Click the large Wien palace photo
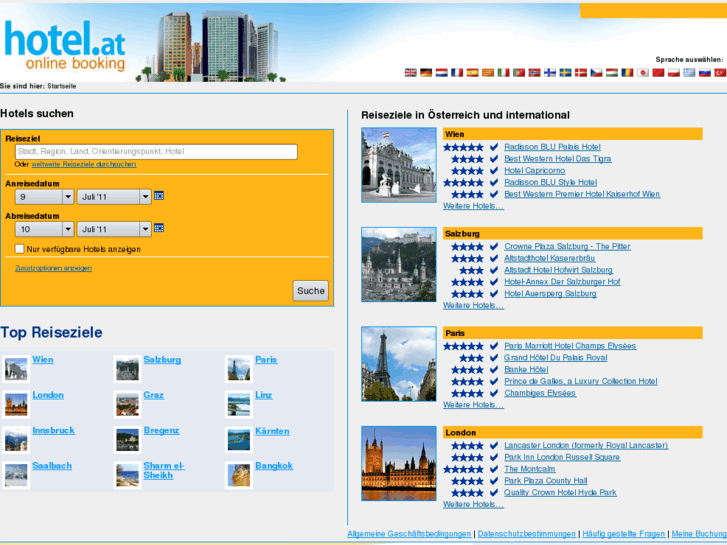The height and width of the screenshot is (545, 727). 399,165
